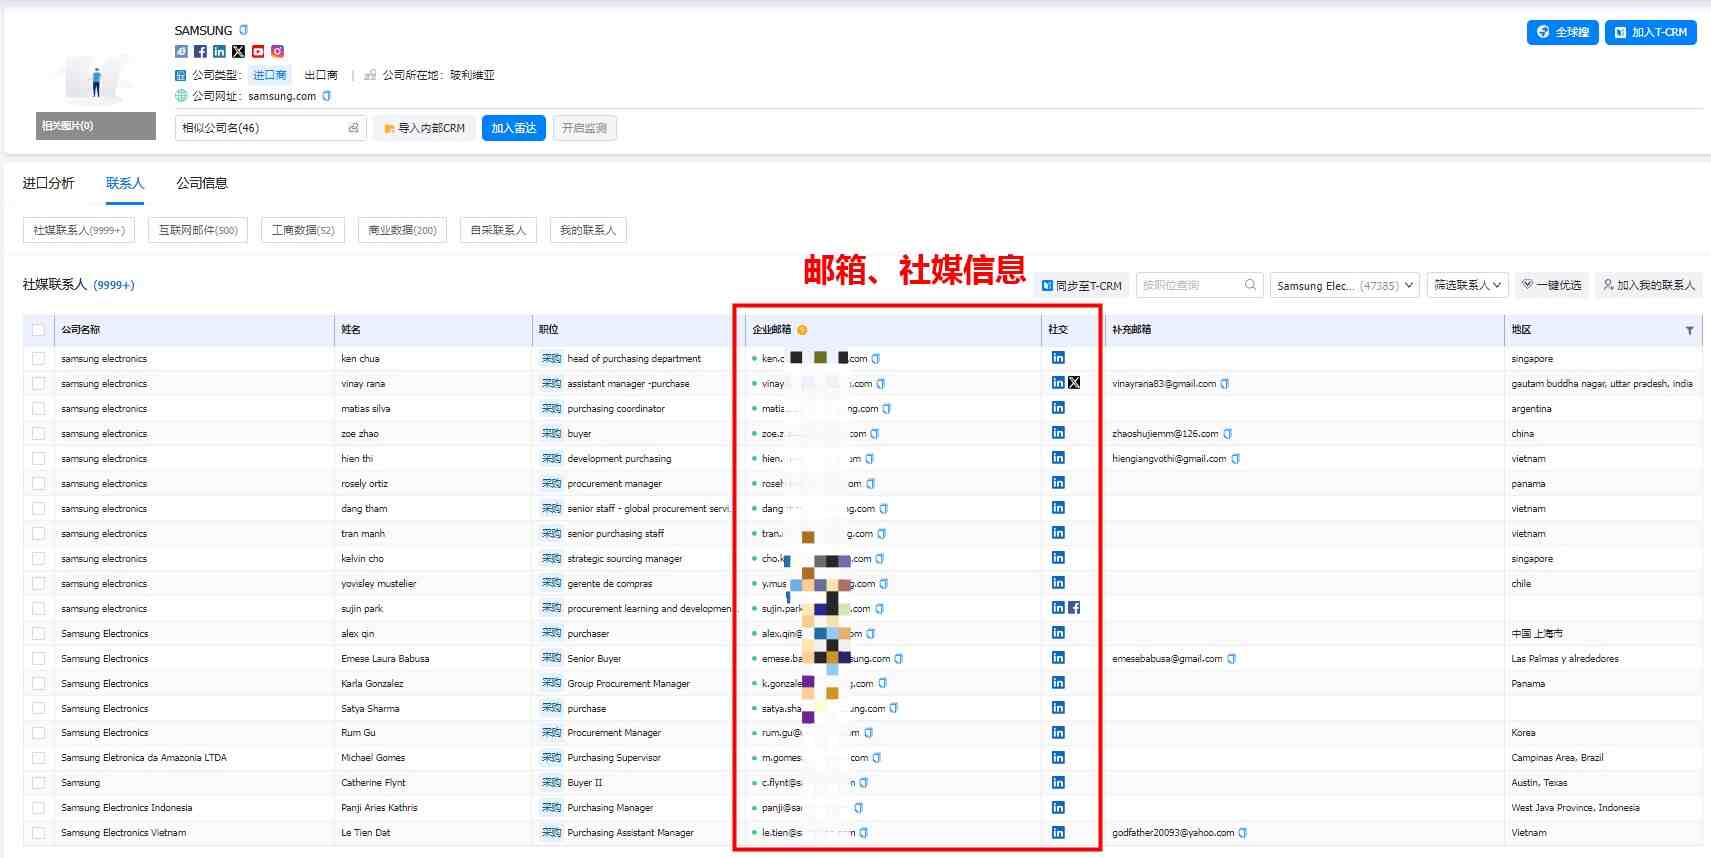Screen dimensions: 1711x858
Task: Switch to the 公司信息 tab
Action: tap(202, 183)
